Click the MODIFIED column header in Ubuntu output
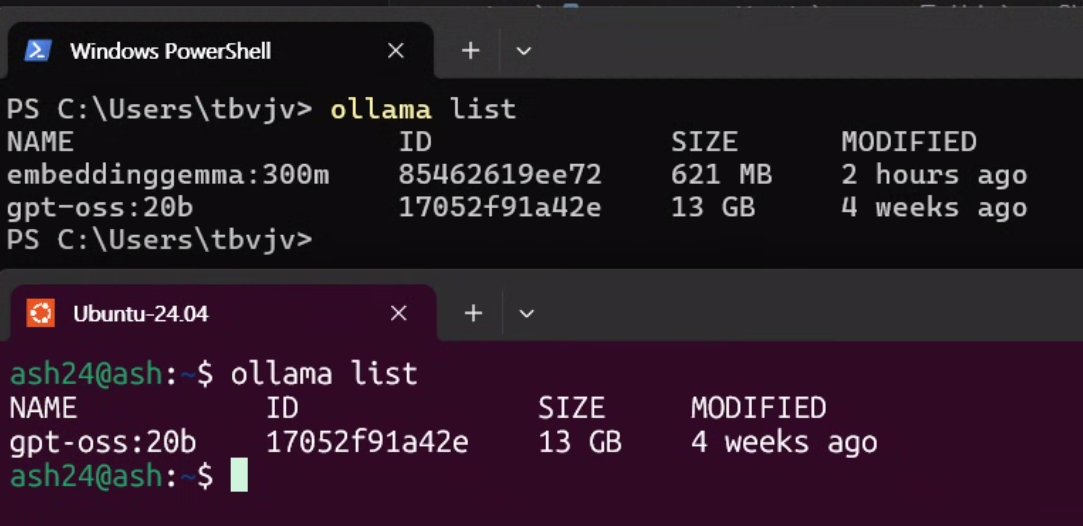Image resolution: width=1083 pixels, height=526 pixels. tap(758, 408)
